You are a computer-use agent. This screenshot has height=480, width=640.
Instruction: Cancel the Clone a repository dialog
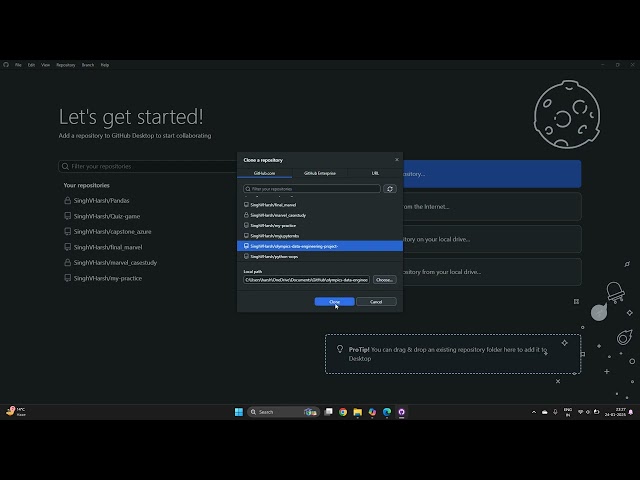point(376,302)
